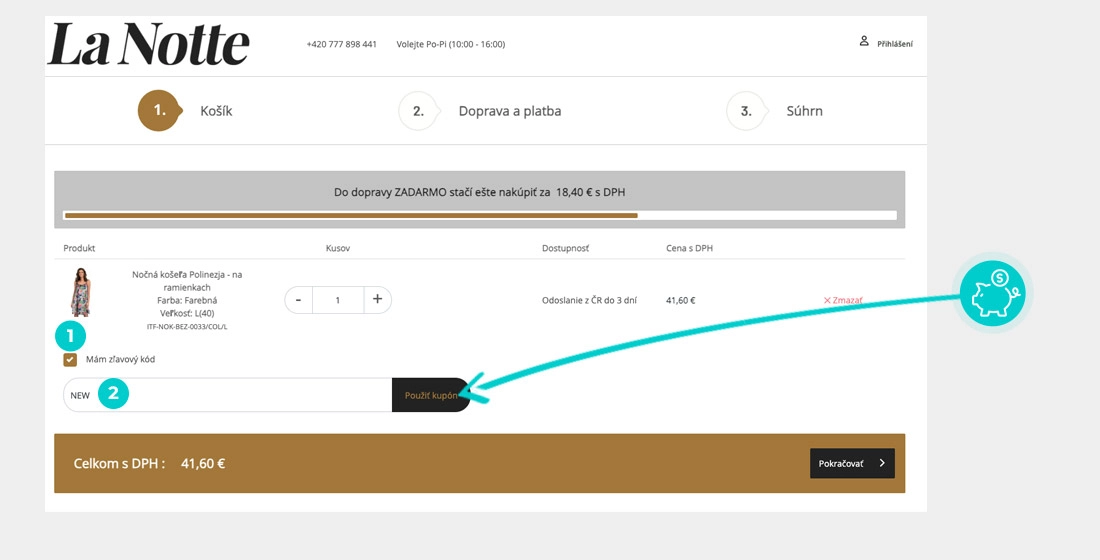Click the step 1 circle for Košík
This screenshot has width=1100, height=560.
[161, 111]
